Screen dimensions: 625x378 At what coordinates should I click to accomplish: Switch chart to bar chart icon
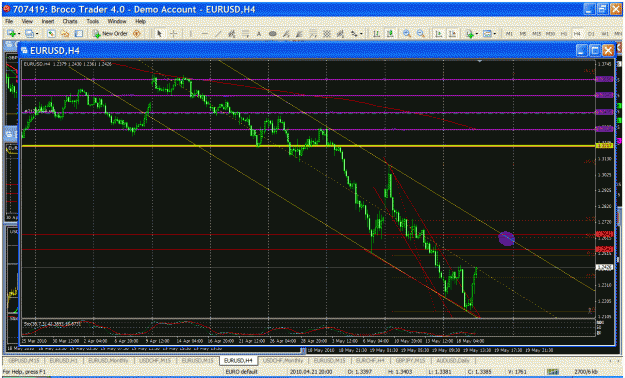(376, 34)
